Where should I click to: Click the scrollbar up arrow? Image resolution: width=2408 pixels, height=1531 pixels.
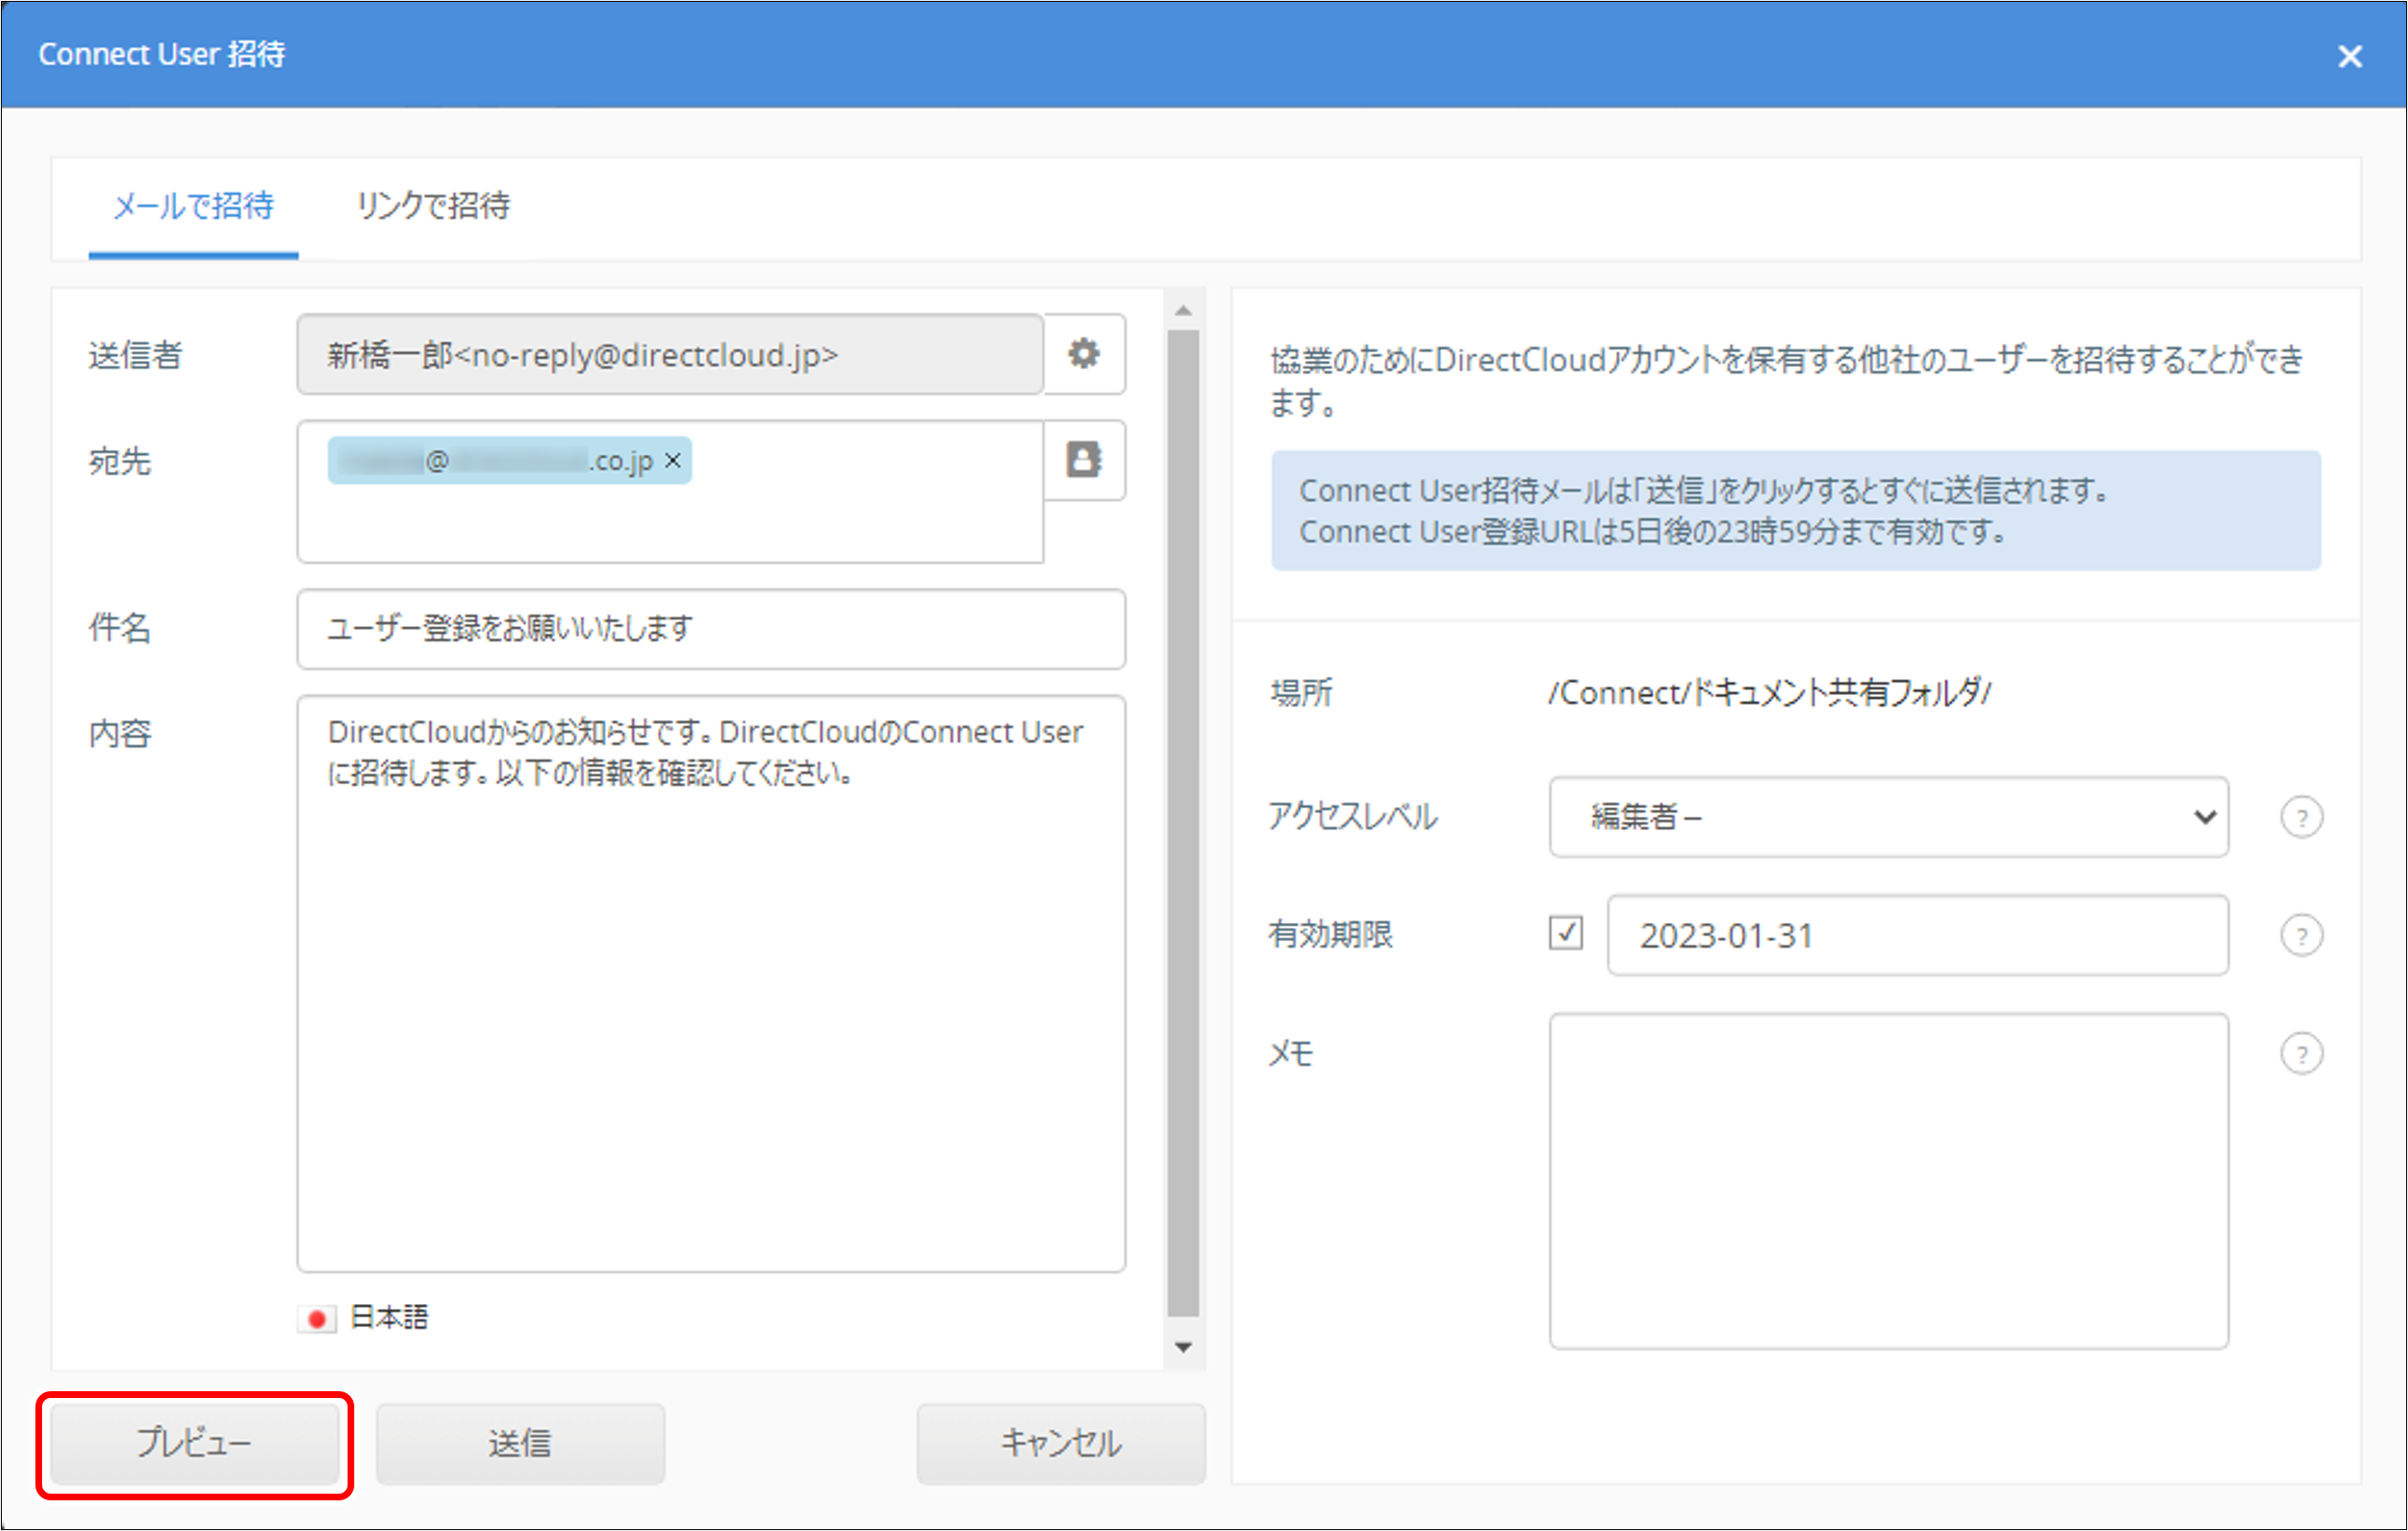coord(1185,309)
